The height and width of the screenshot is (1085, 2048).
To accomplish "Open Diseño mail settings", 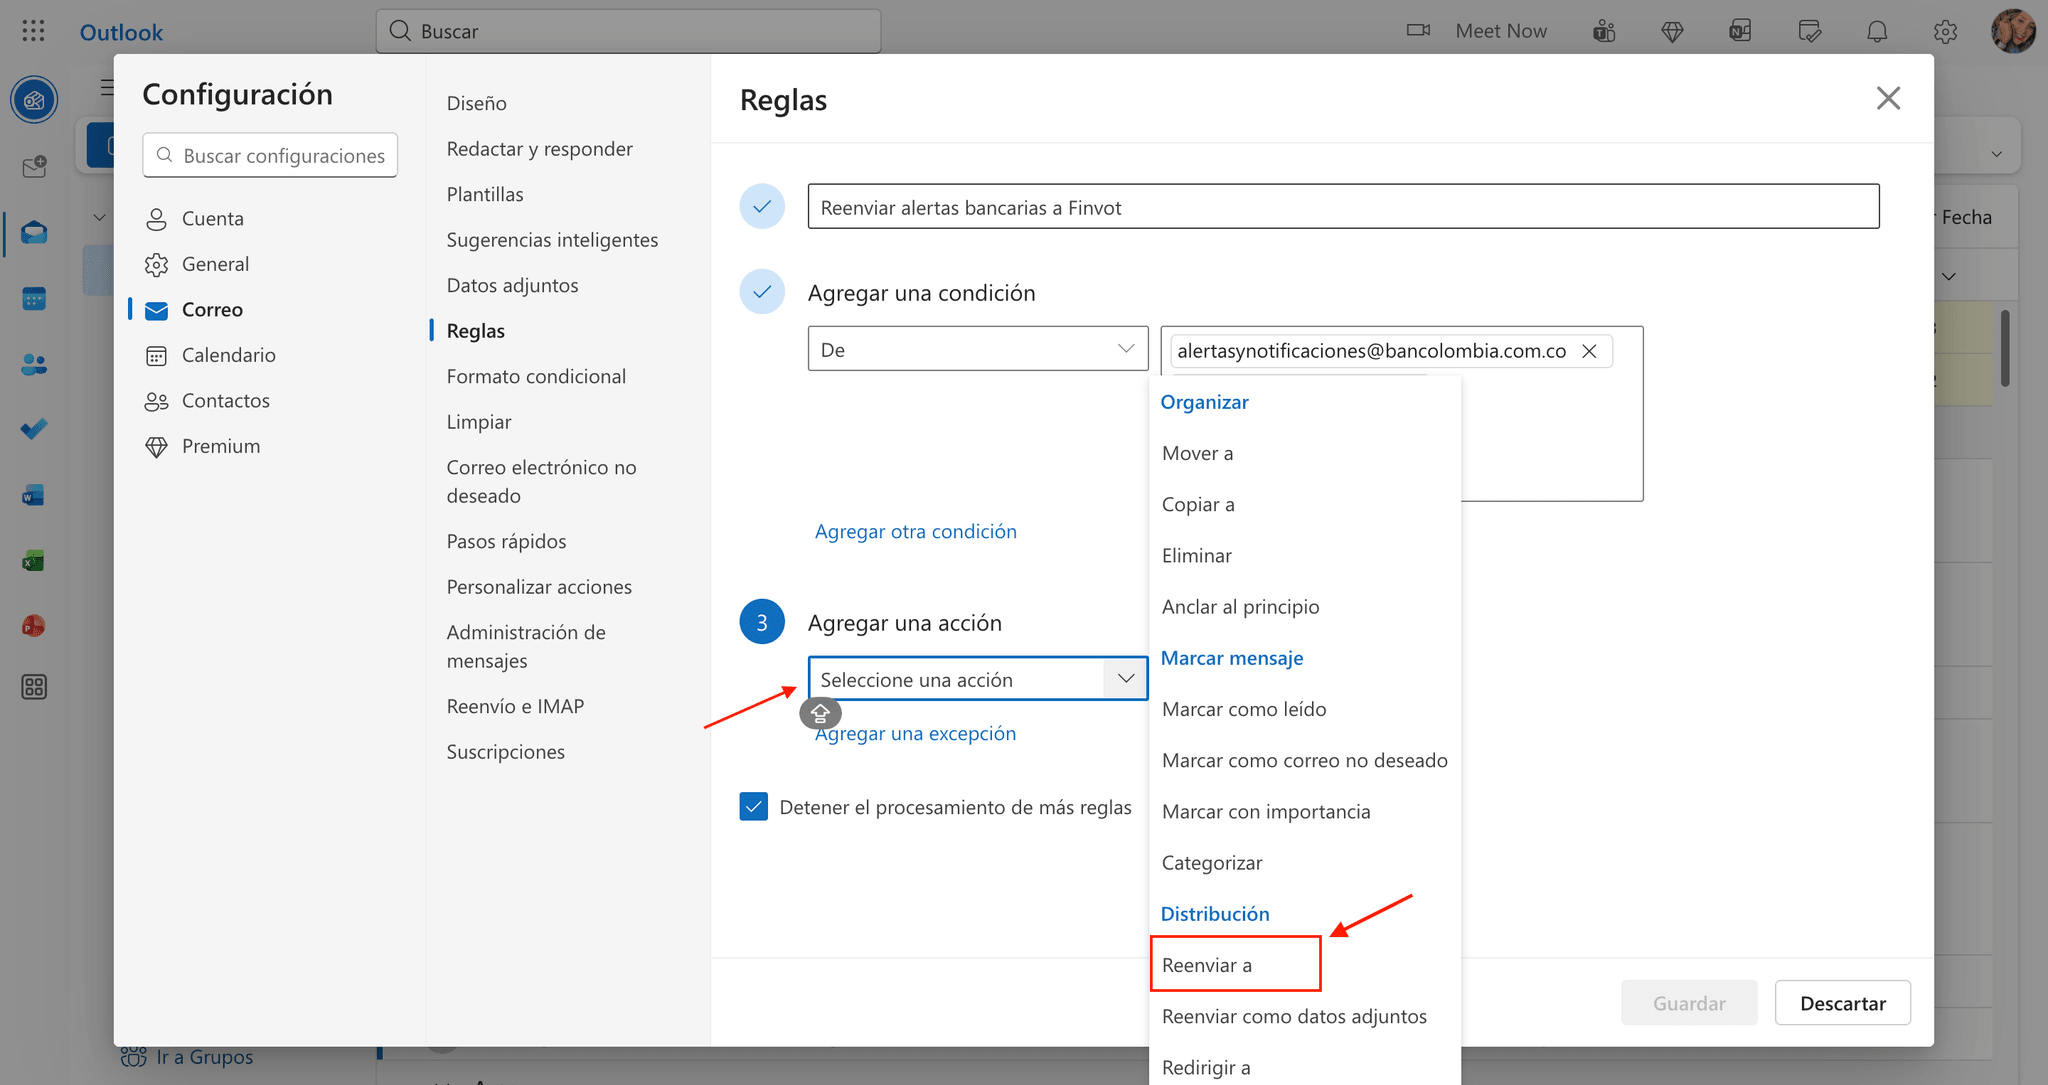I will [x=476, y=103].
